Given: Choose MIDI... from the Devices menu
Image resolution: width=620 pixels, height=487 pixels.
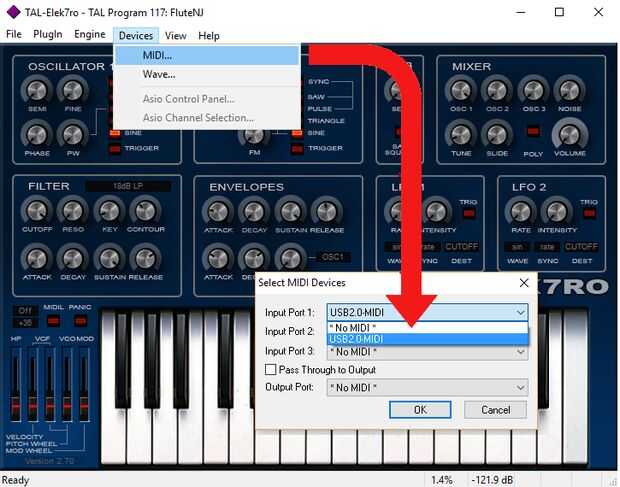Looking at the screenshot, I should tap(207, 55).
